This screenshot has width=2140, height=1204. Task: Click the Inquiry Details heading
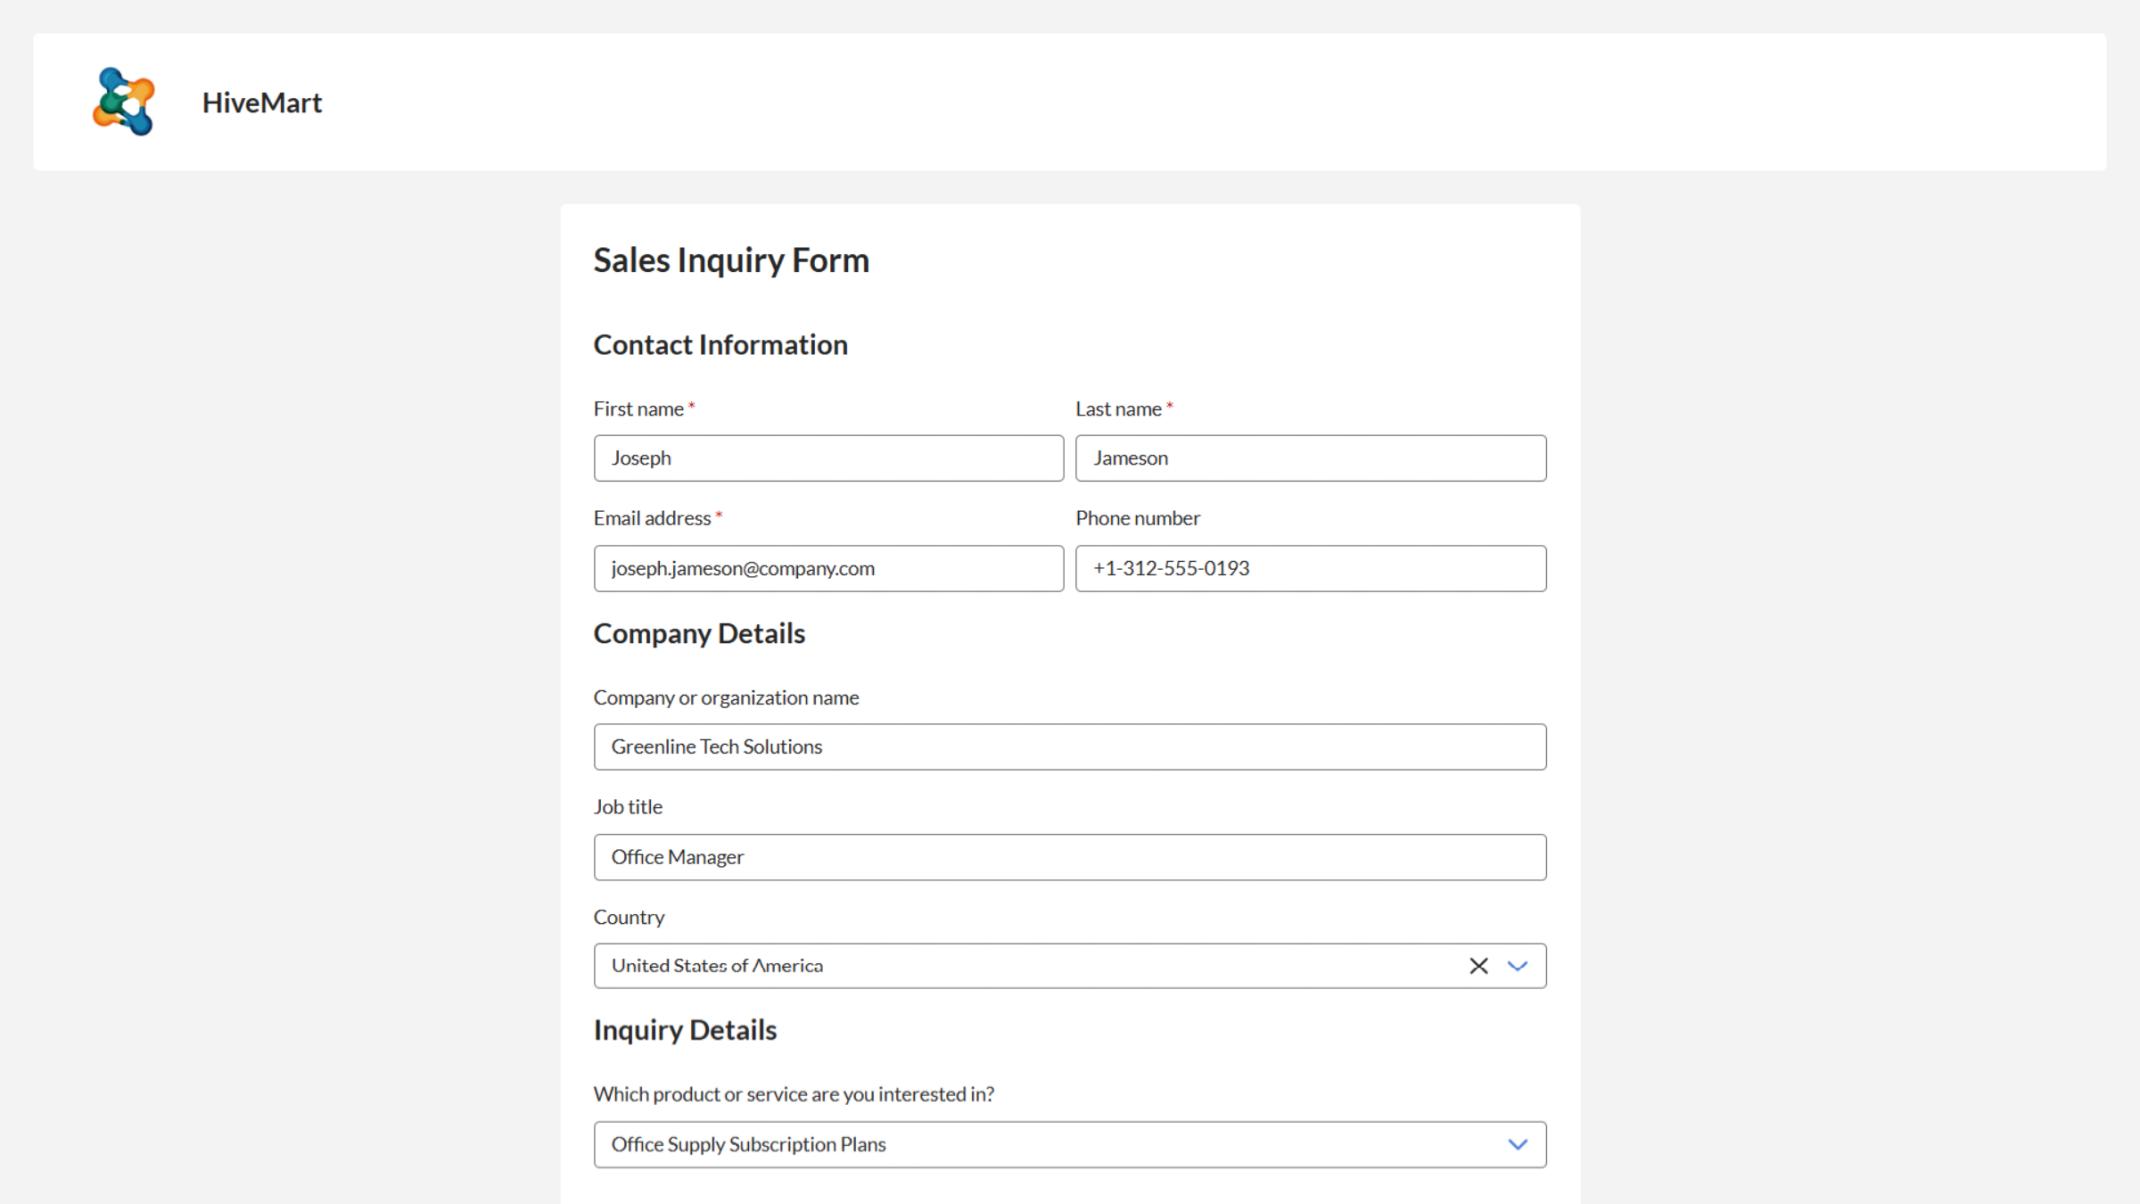click(685, 1030)
